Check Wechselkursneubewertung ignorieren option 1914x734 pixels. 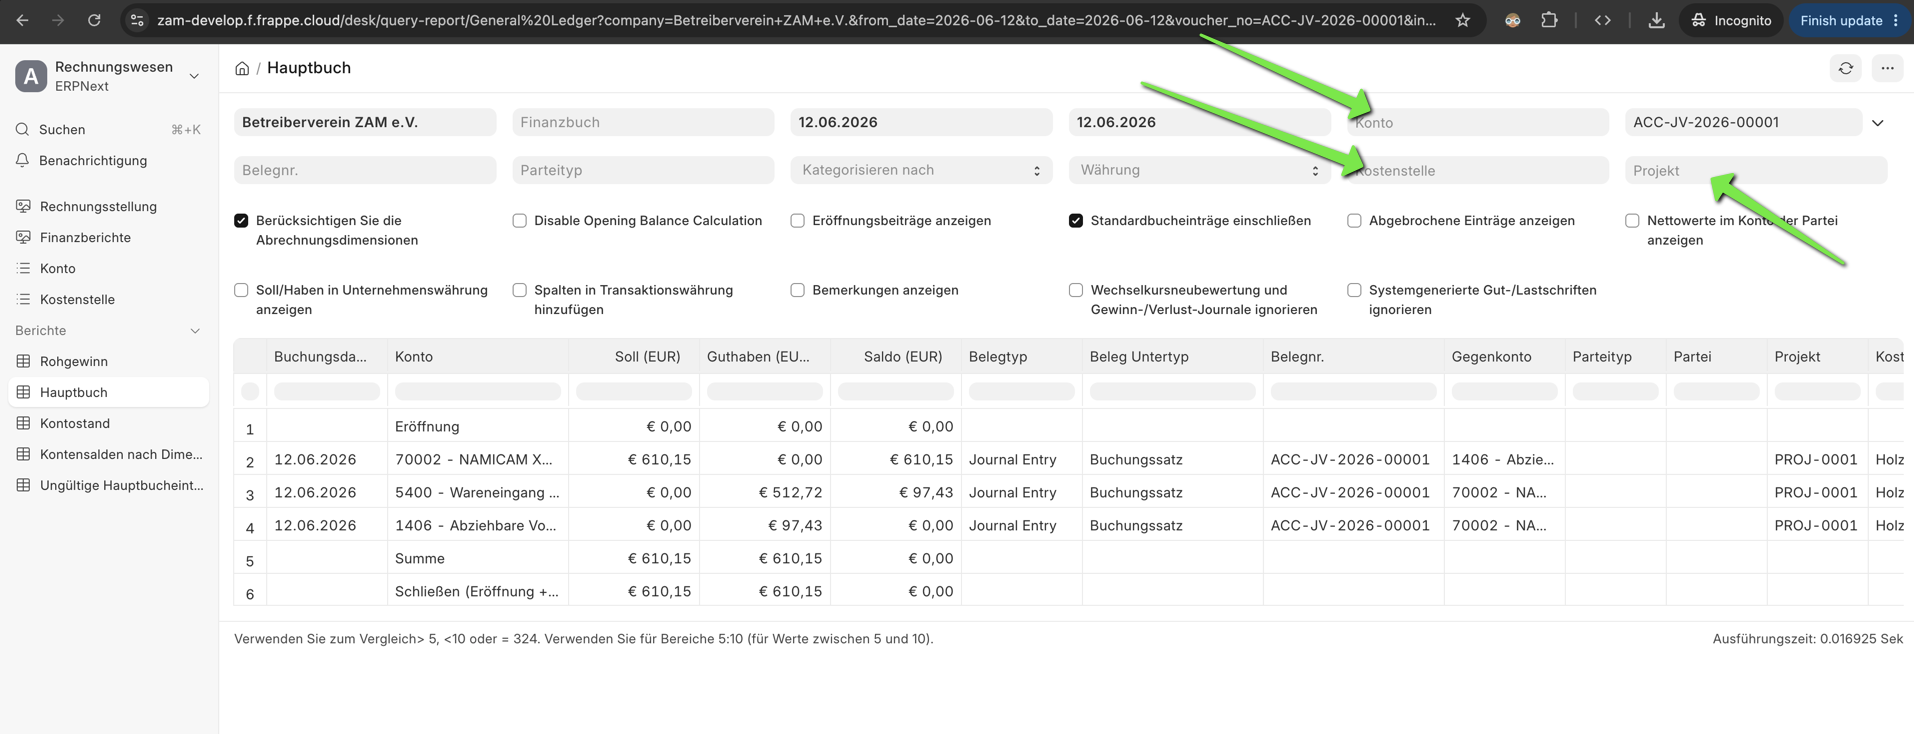(x=1076, y=290)
